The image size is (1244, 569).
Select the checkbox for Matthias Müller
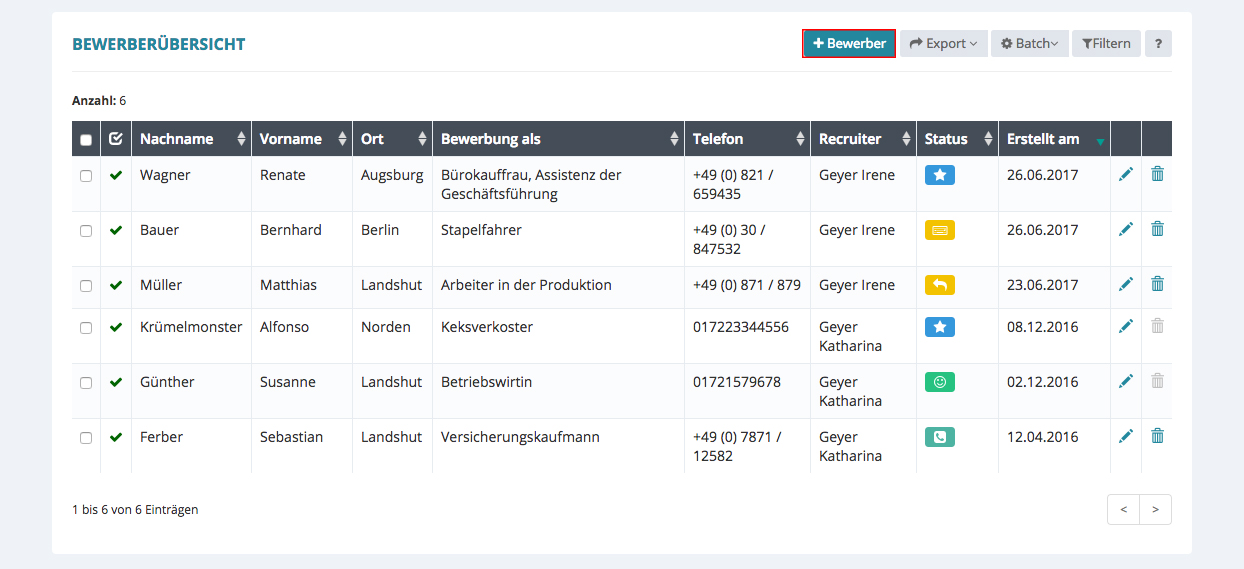pos(86,286)
